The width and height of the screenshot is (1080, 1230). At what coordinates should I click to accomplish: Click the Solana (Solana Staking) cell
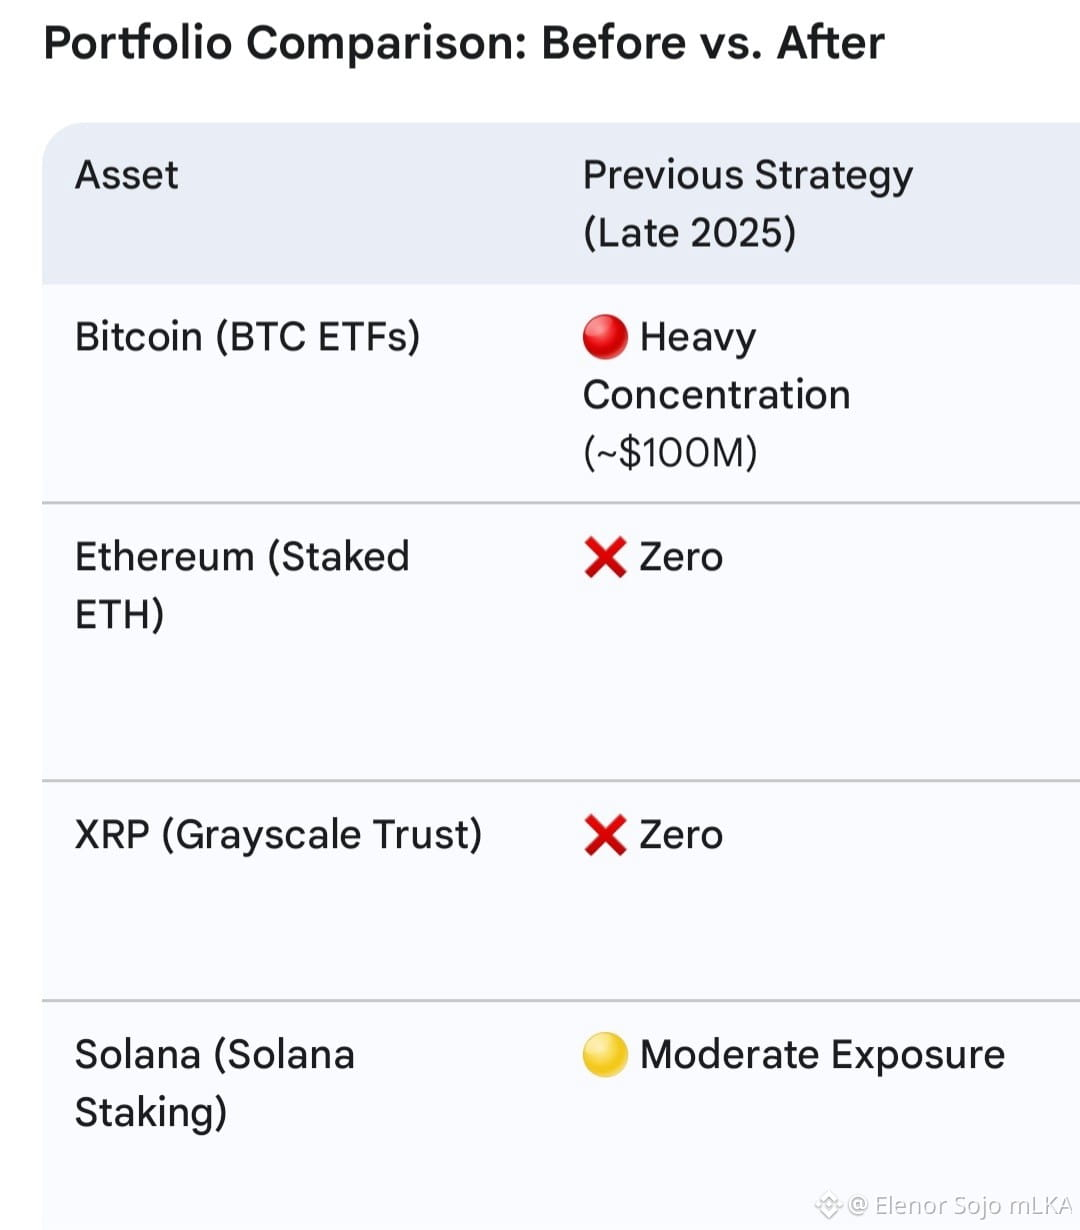(215, 1083)
